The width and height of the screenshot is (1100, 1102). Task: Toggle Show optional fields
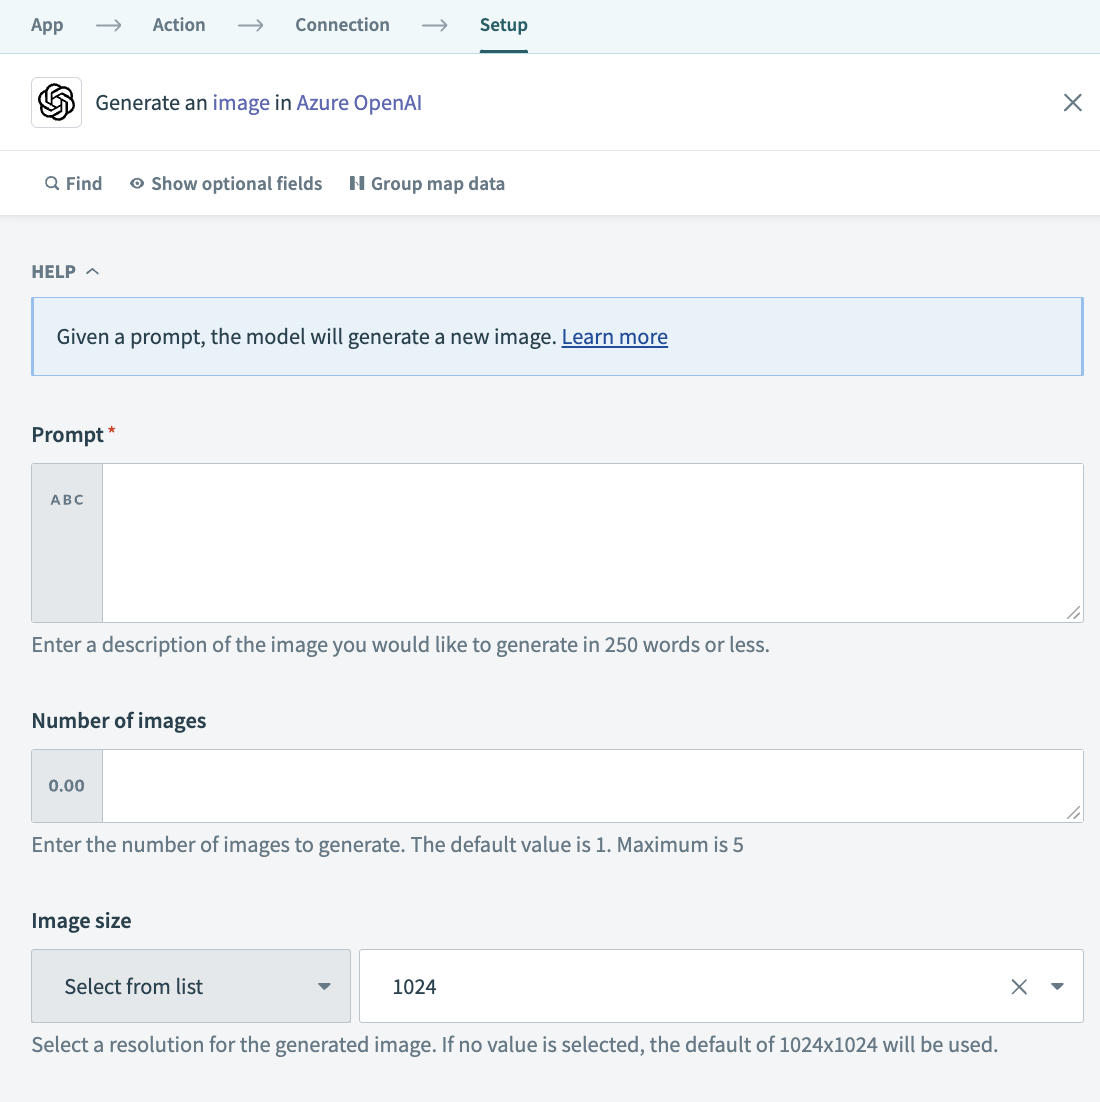coord(236,183)
